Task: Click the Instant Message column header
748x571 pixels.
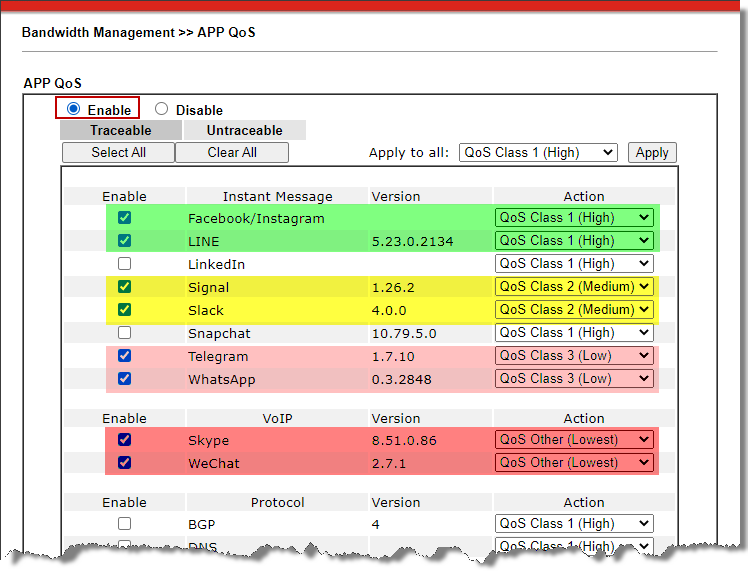Action: tap(278, 197)
